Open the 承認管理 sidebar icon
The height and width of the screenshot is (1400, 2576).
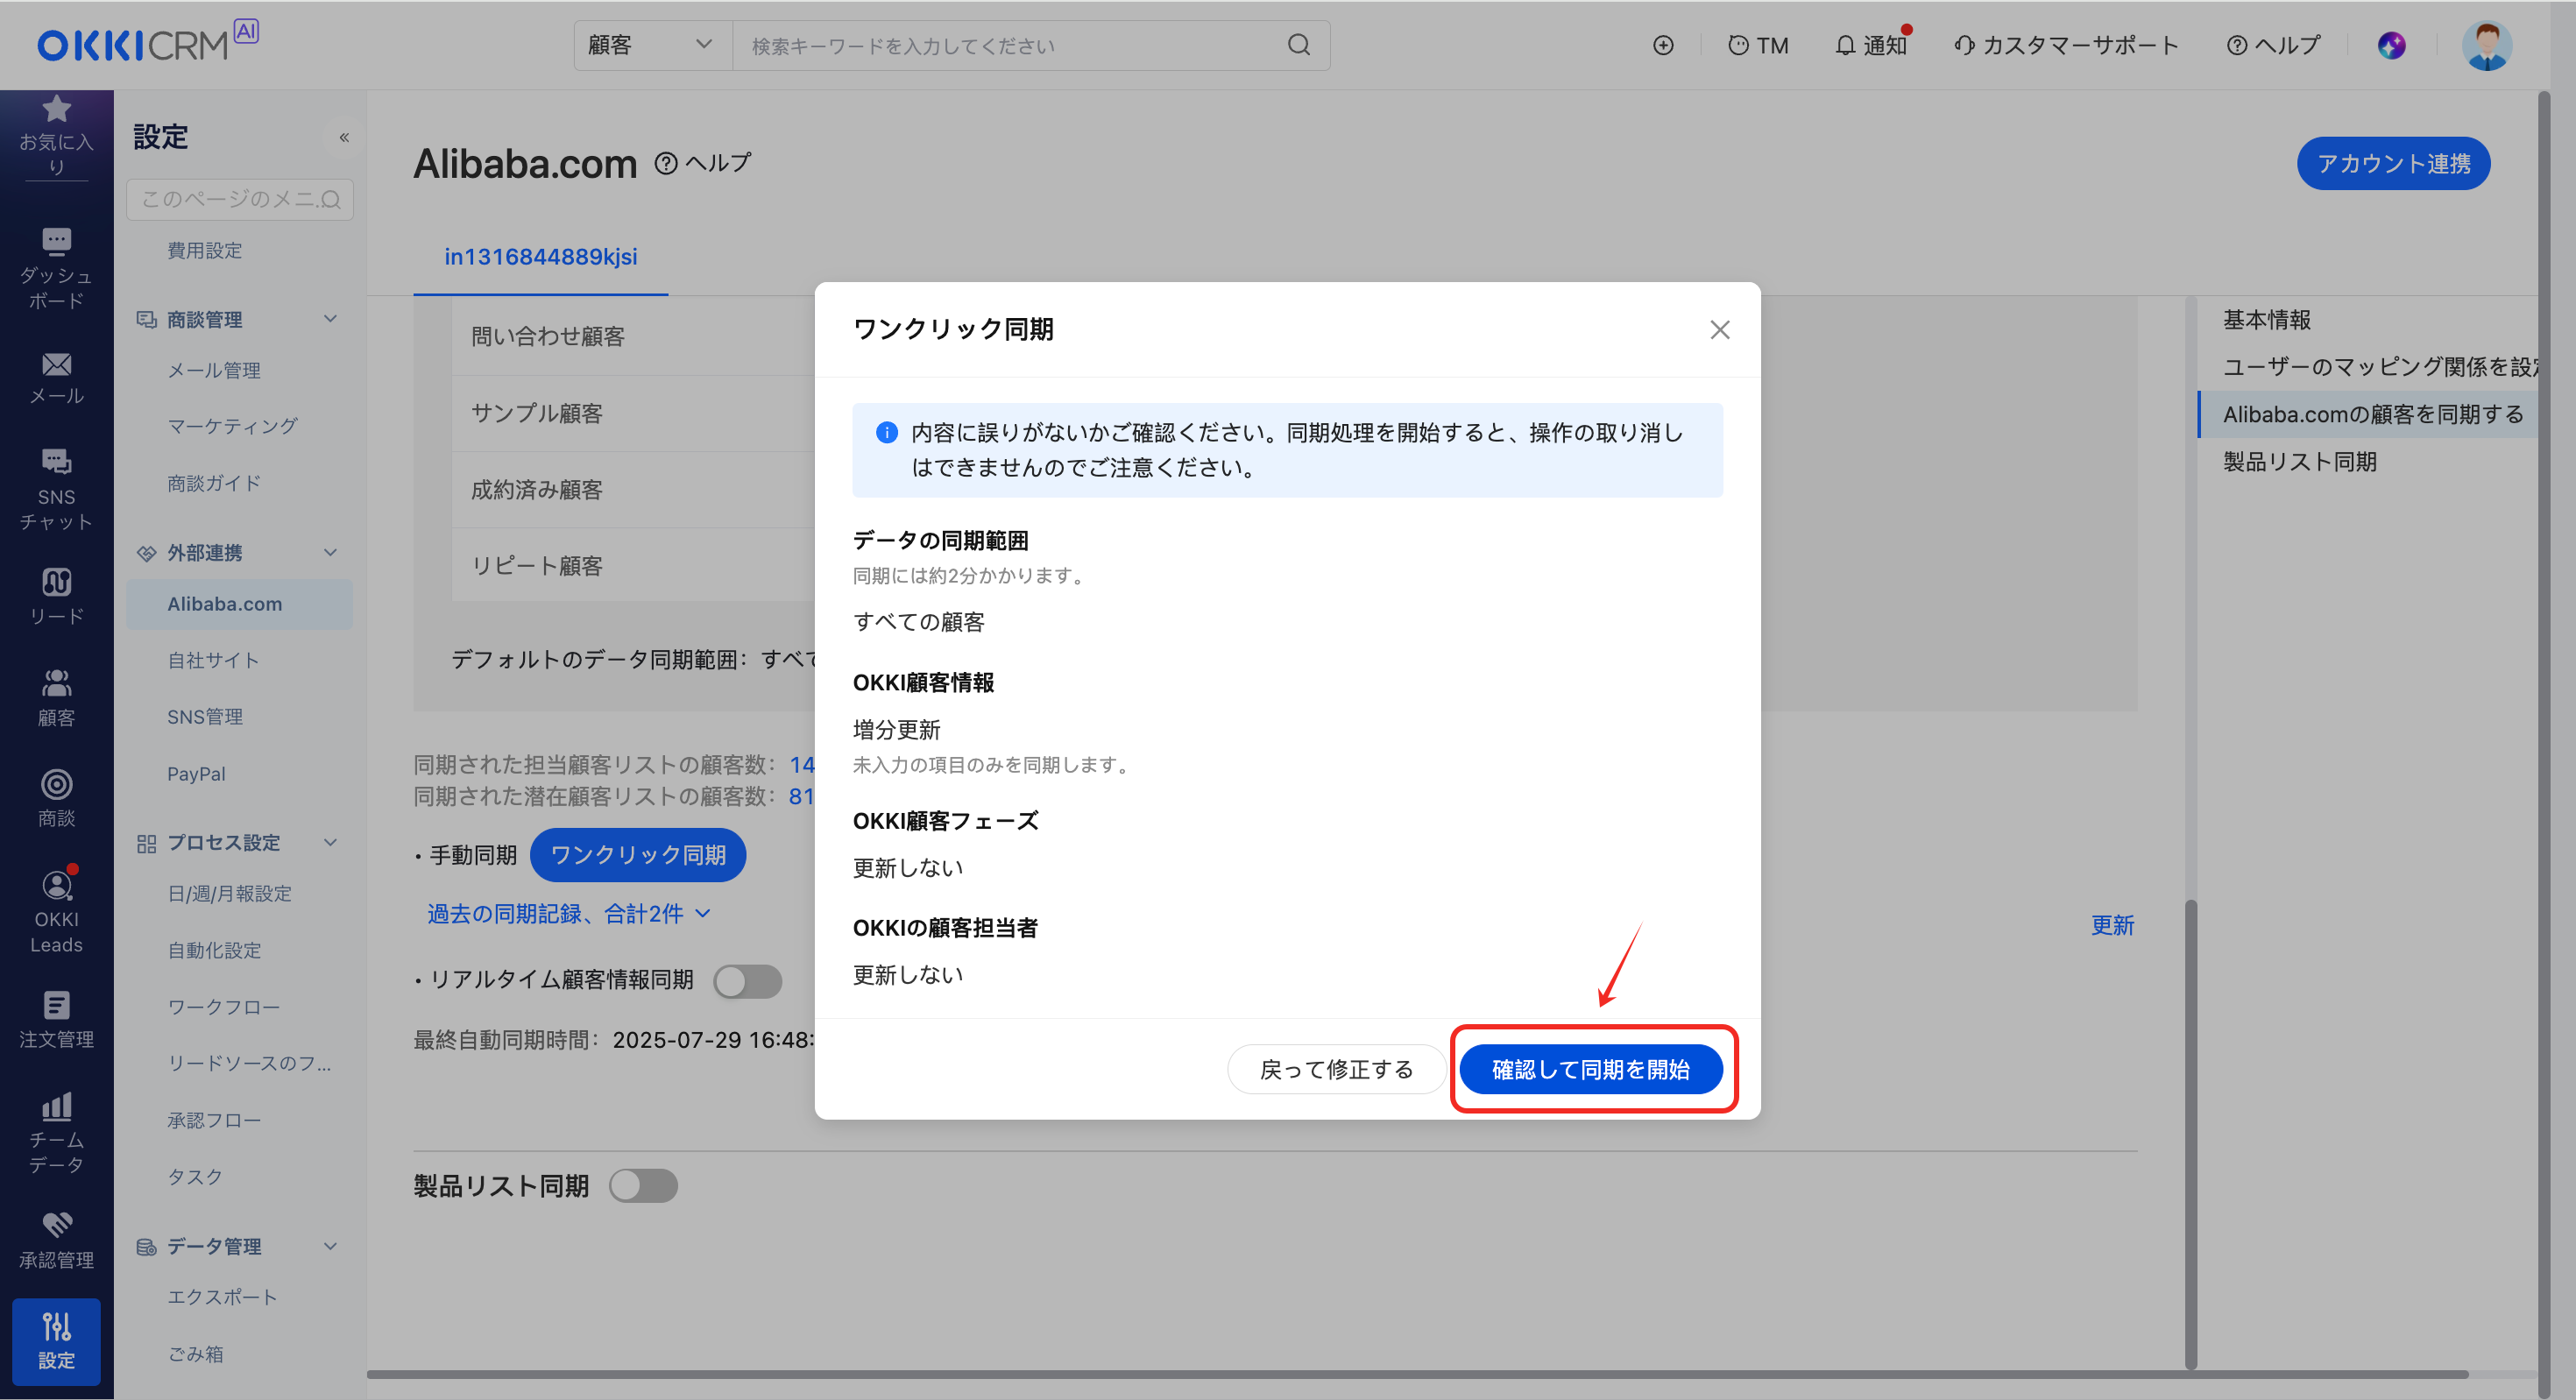point(56,1225)
